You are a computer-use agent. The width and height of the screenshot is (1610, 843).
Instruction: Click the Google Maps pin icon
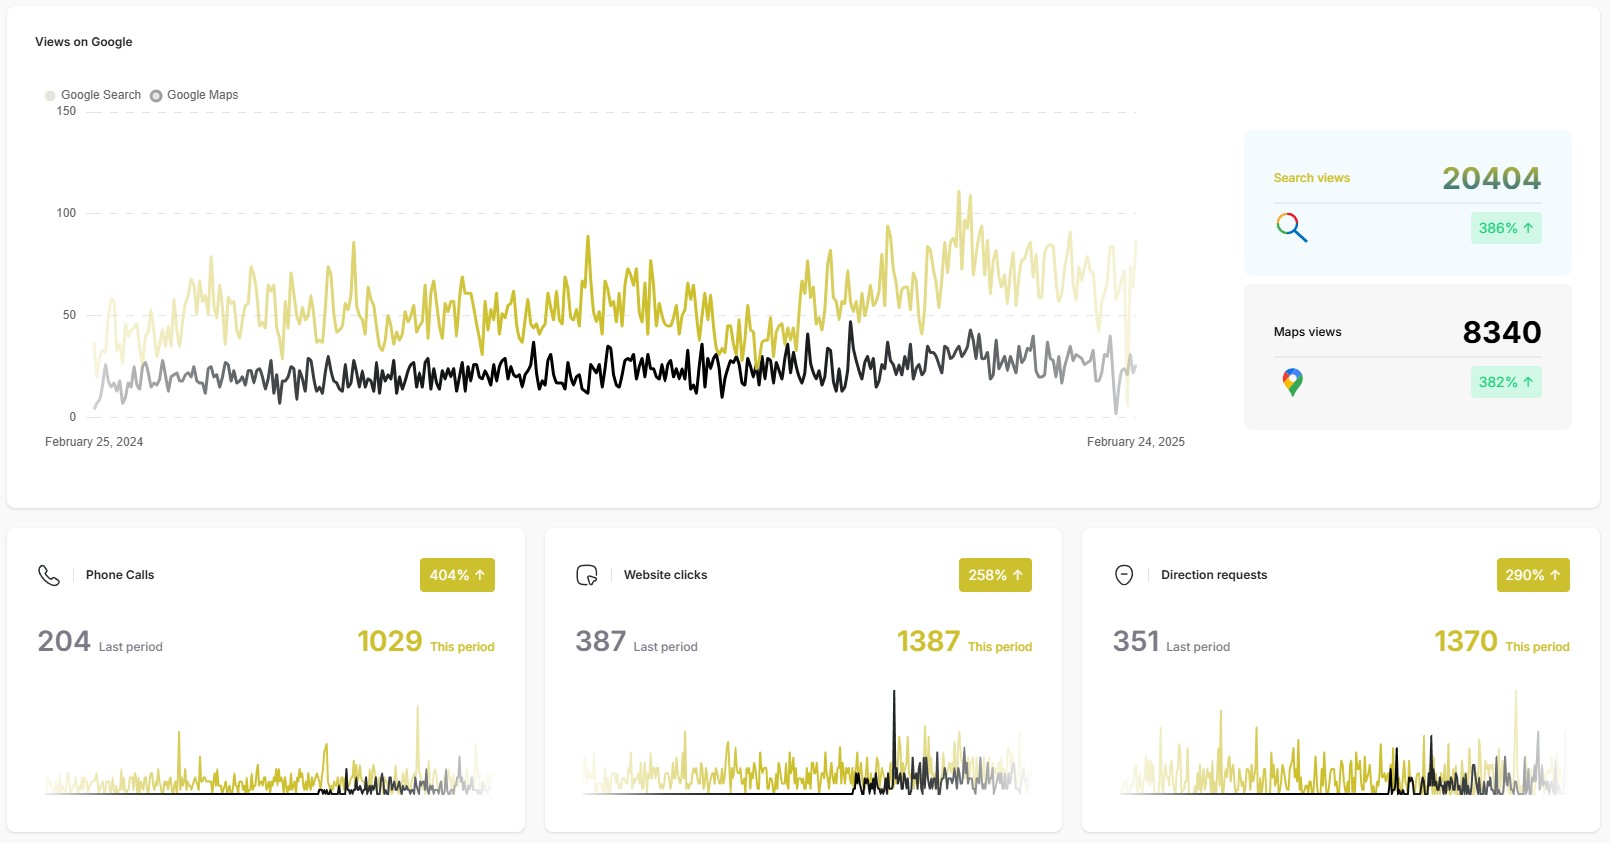[1292, 382]
